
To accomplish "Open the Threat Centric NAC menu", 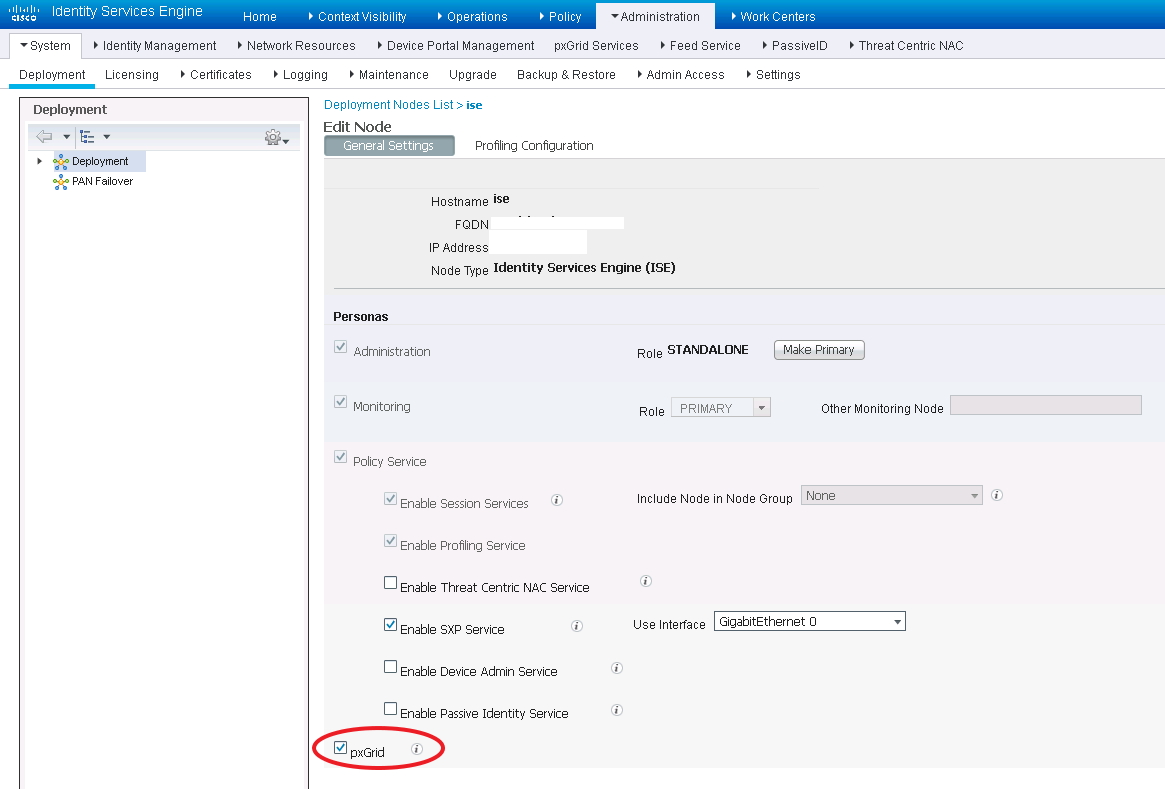I will point(906,45).
